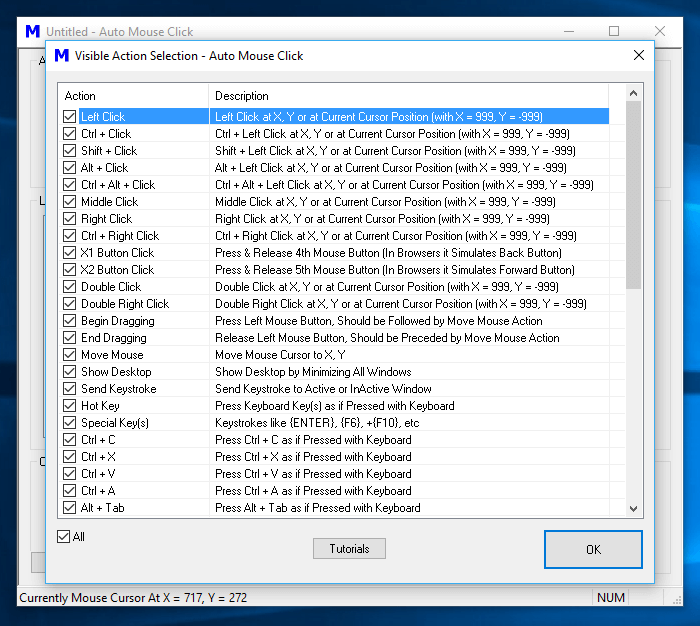Open the Tutorials button
700x626 pixels.
point(349,548)
